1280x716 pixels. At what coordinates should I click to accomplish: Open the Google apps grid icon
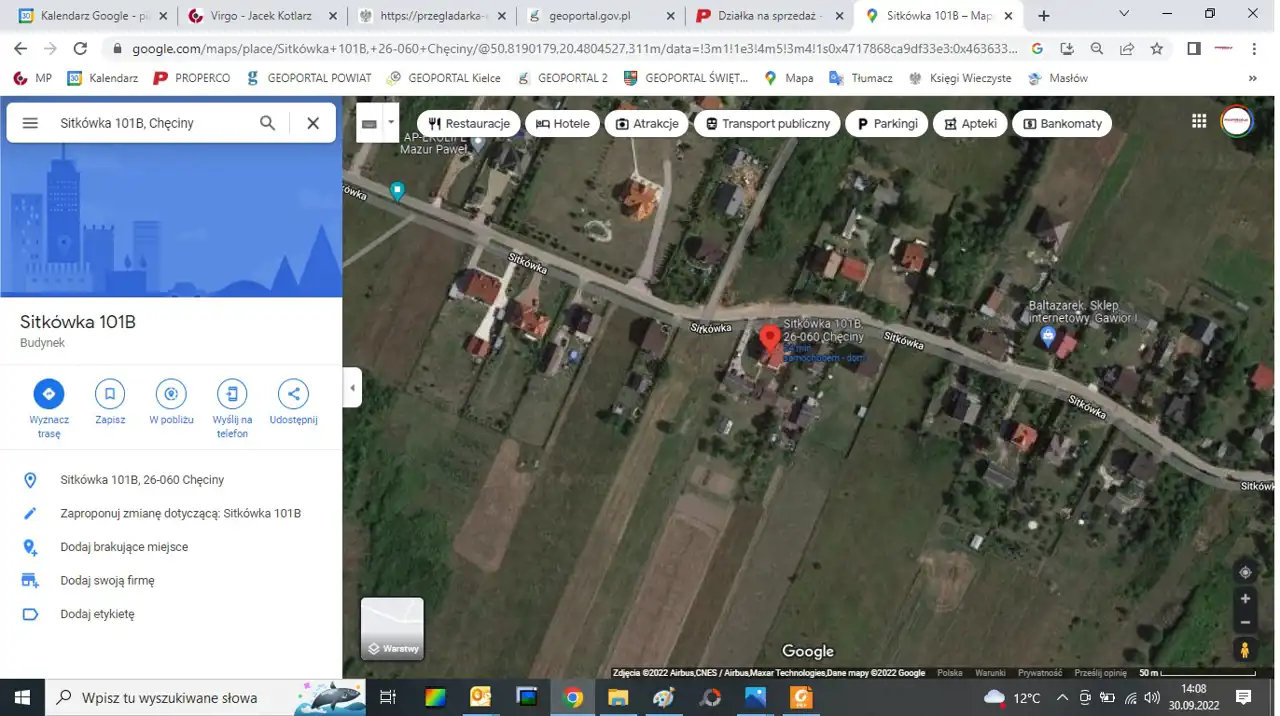point(1199,122)
